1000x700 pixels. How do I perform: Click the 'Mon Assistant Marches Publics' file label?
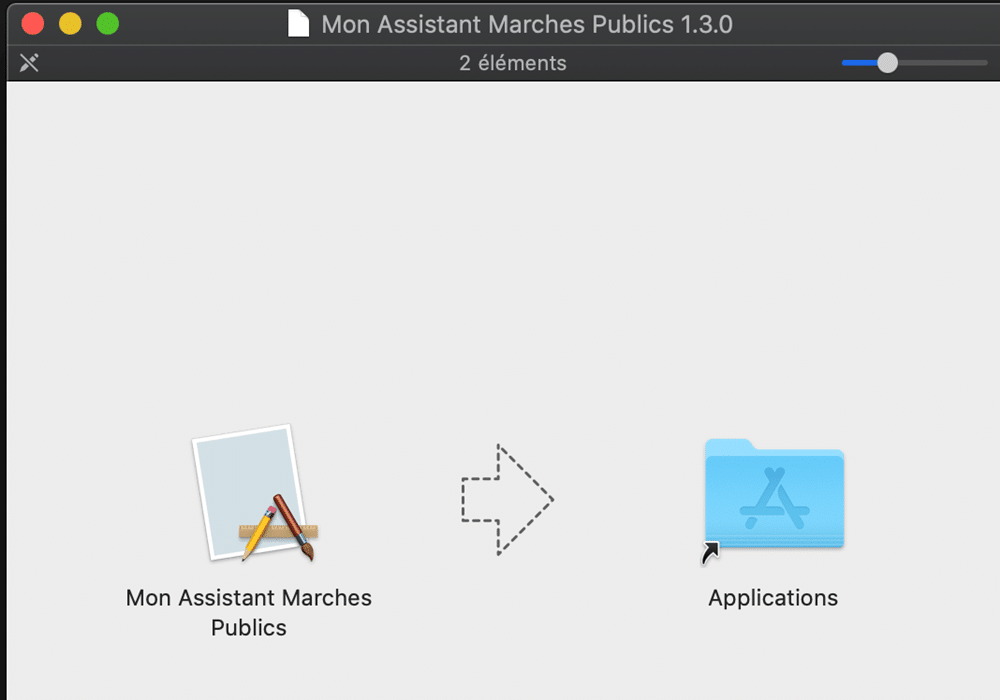(249, 612)
